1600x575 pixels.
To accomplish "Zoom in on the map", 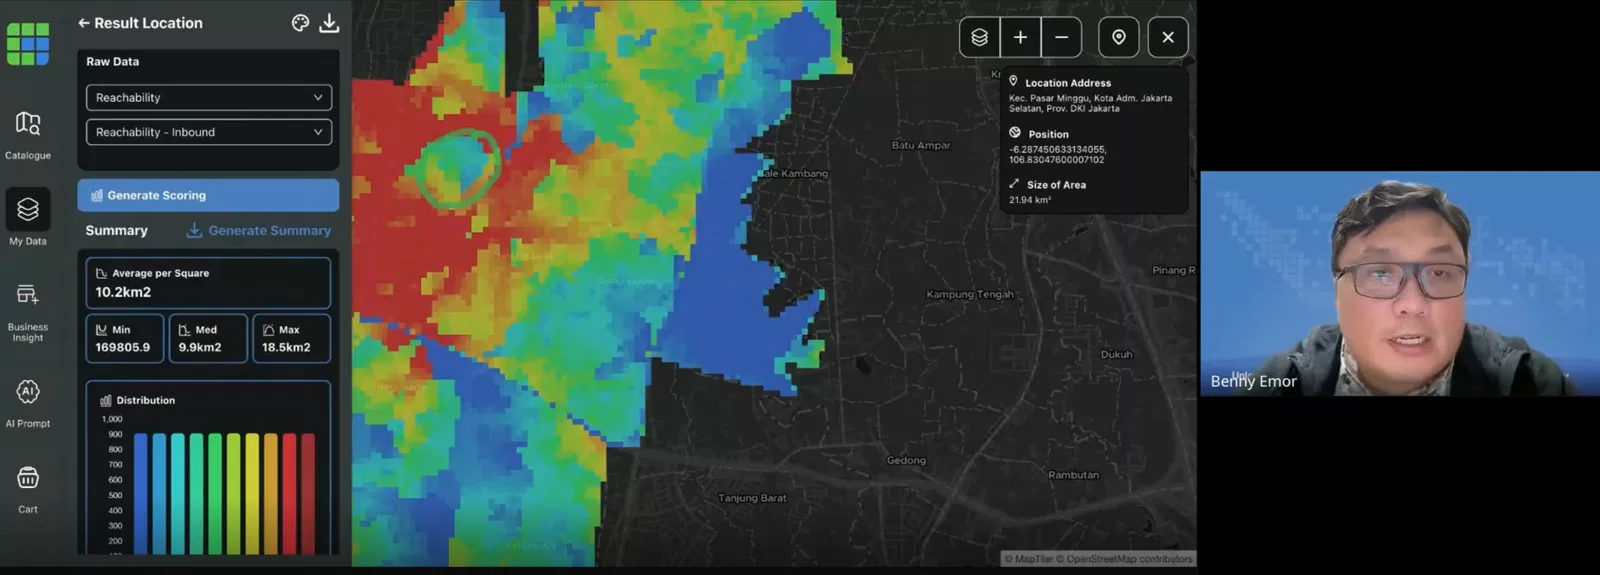I will [1021, 37].
